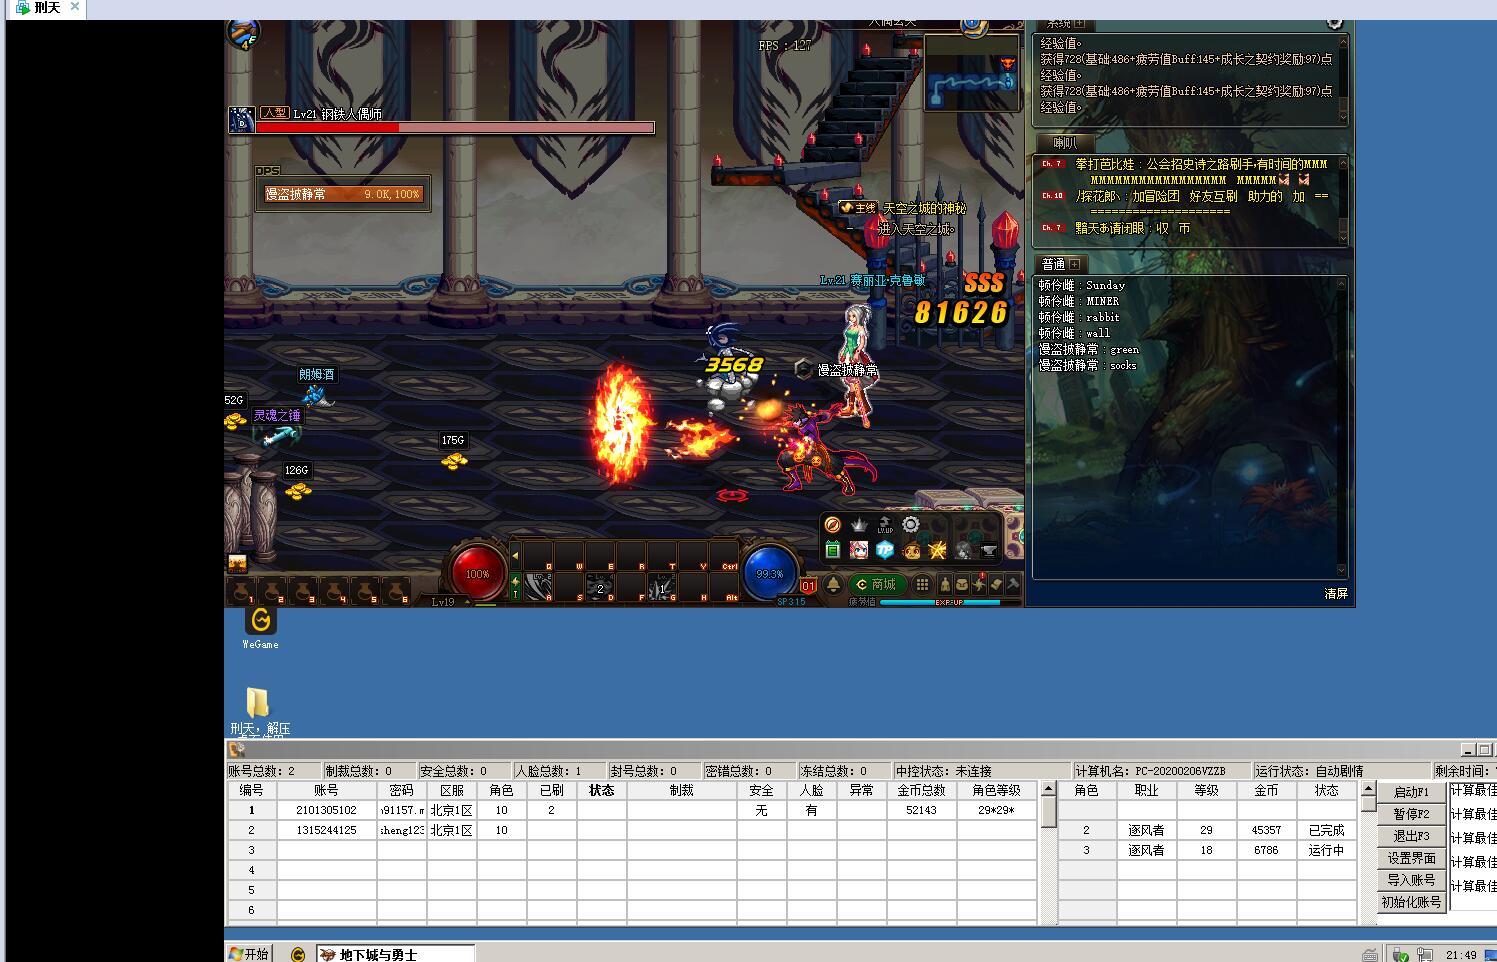
Task: Click the red HP orb showing 100%
Action: 477,573
